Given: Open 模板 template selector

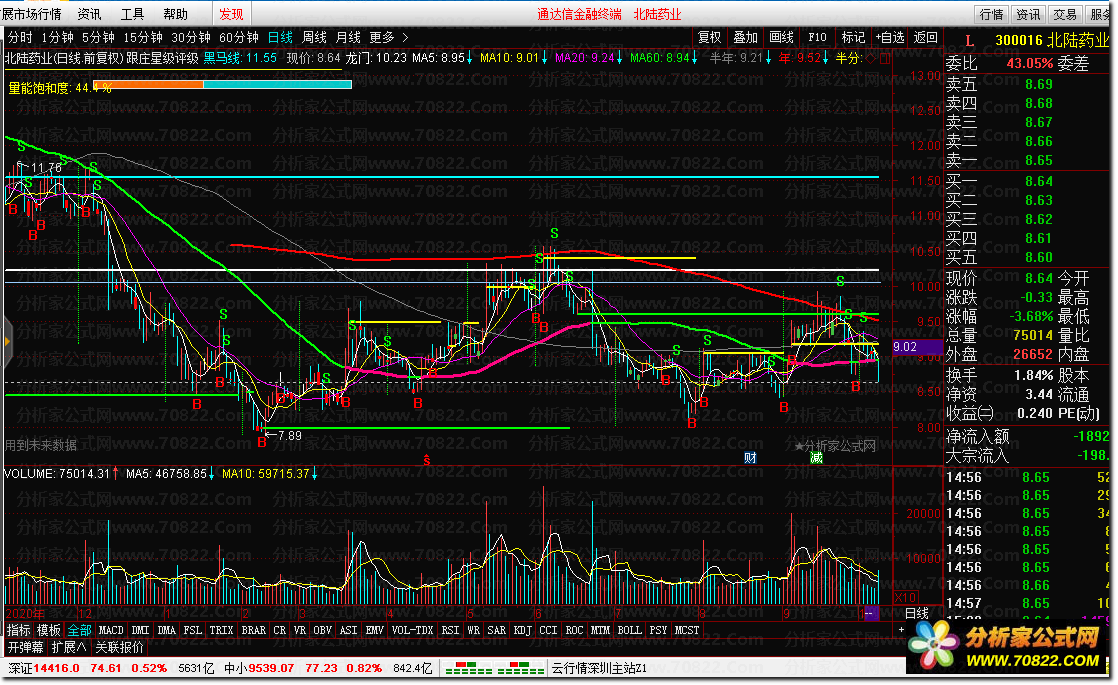Looking at the screenshot, I should click(48, 630).
